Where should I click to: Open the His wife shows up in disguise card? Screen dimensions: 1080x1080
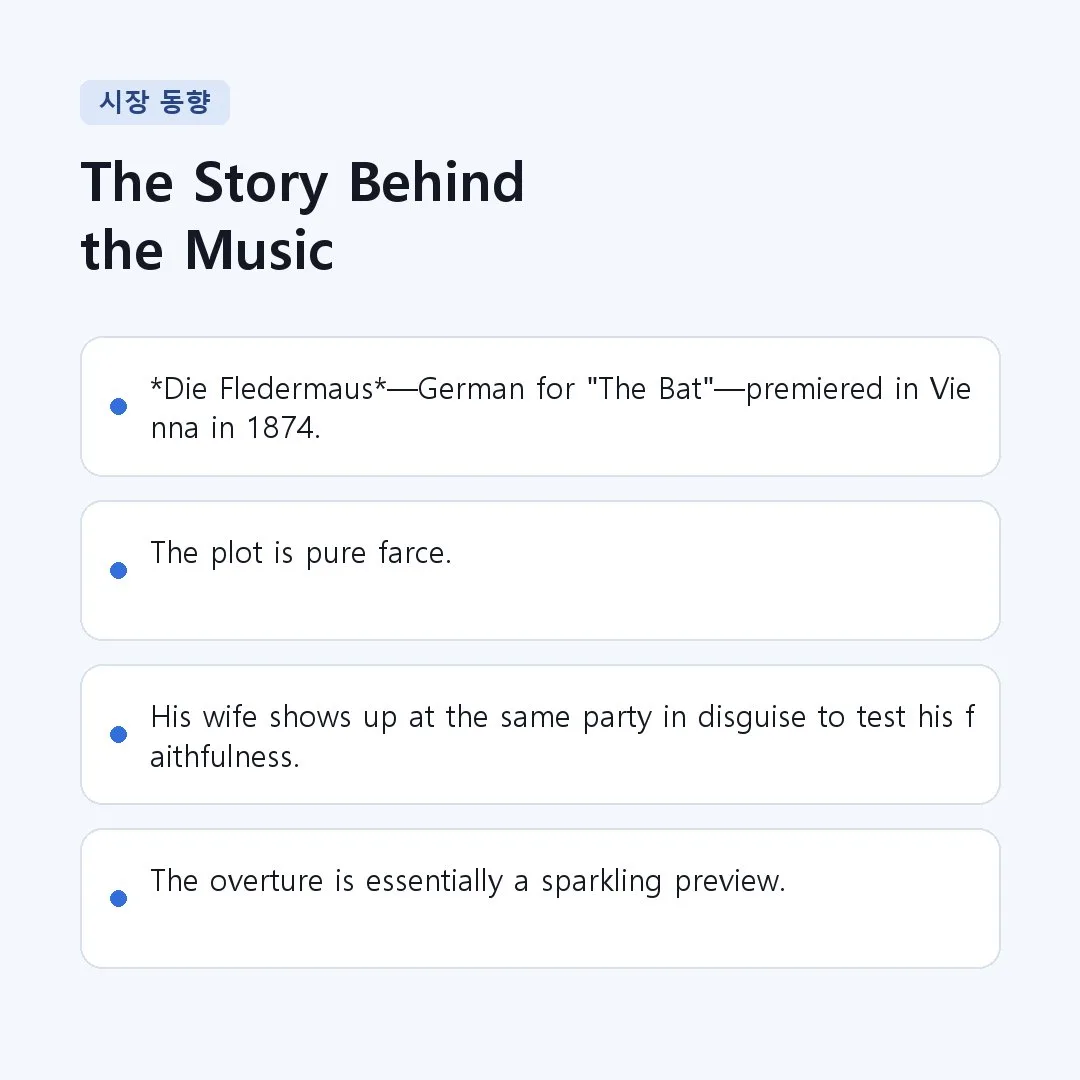tap(540, 734)
